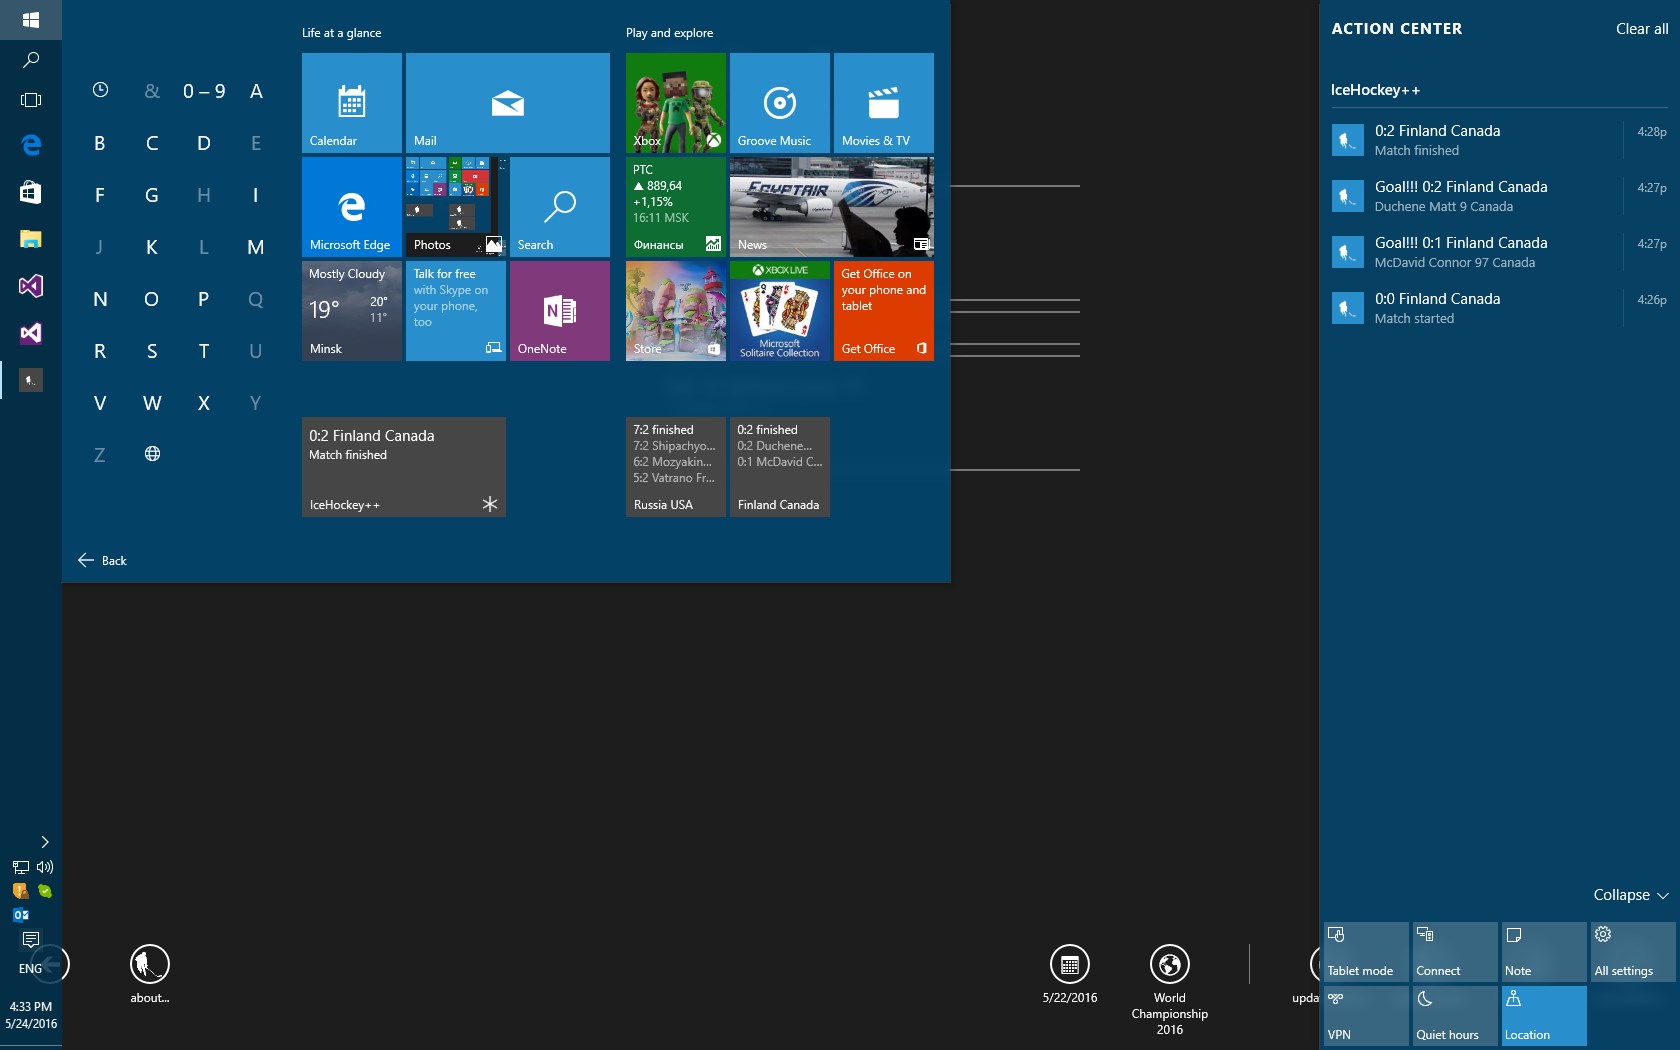Viewport: 1680px width, 1050px height.
Task: Jump to recently added clock icon
Action: coord(100,90)
